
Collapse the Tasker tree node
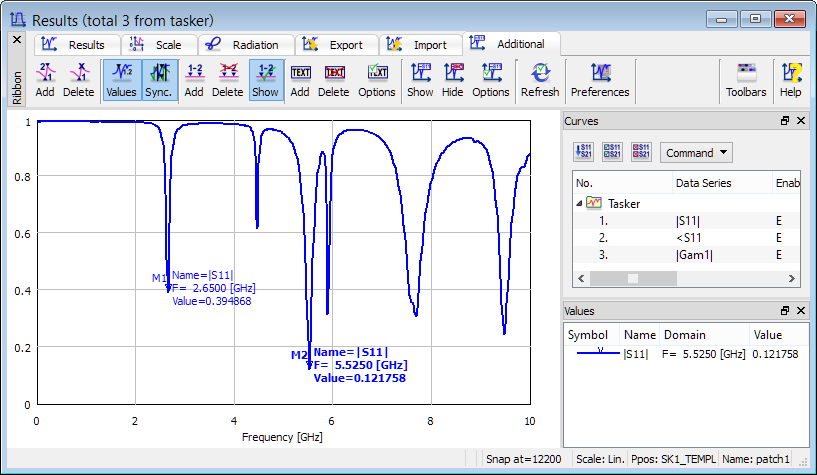point(581,203)
